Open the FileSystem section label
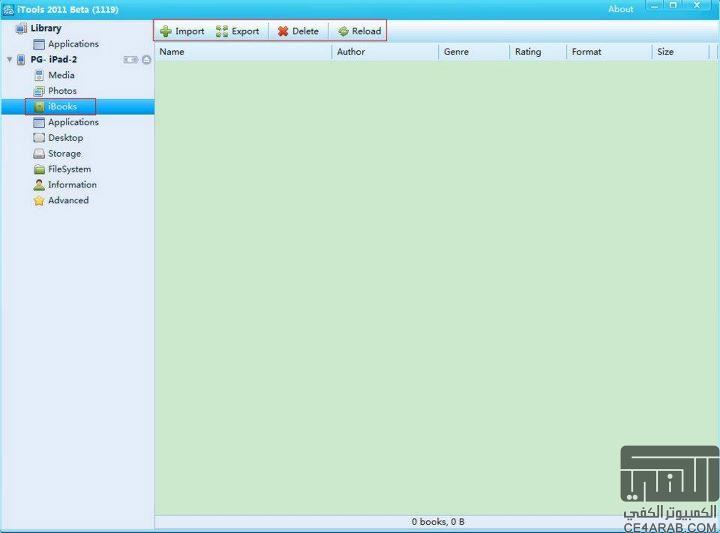This screenshot has width=720, height=533. (x=70, y=169)
